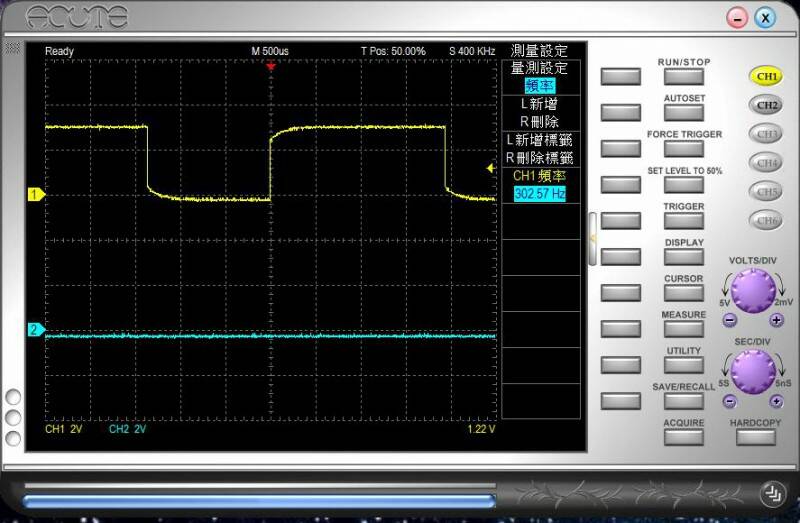Open the TRIGGER menu button

pyautogui.click(x=684, y=221)
